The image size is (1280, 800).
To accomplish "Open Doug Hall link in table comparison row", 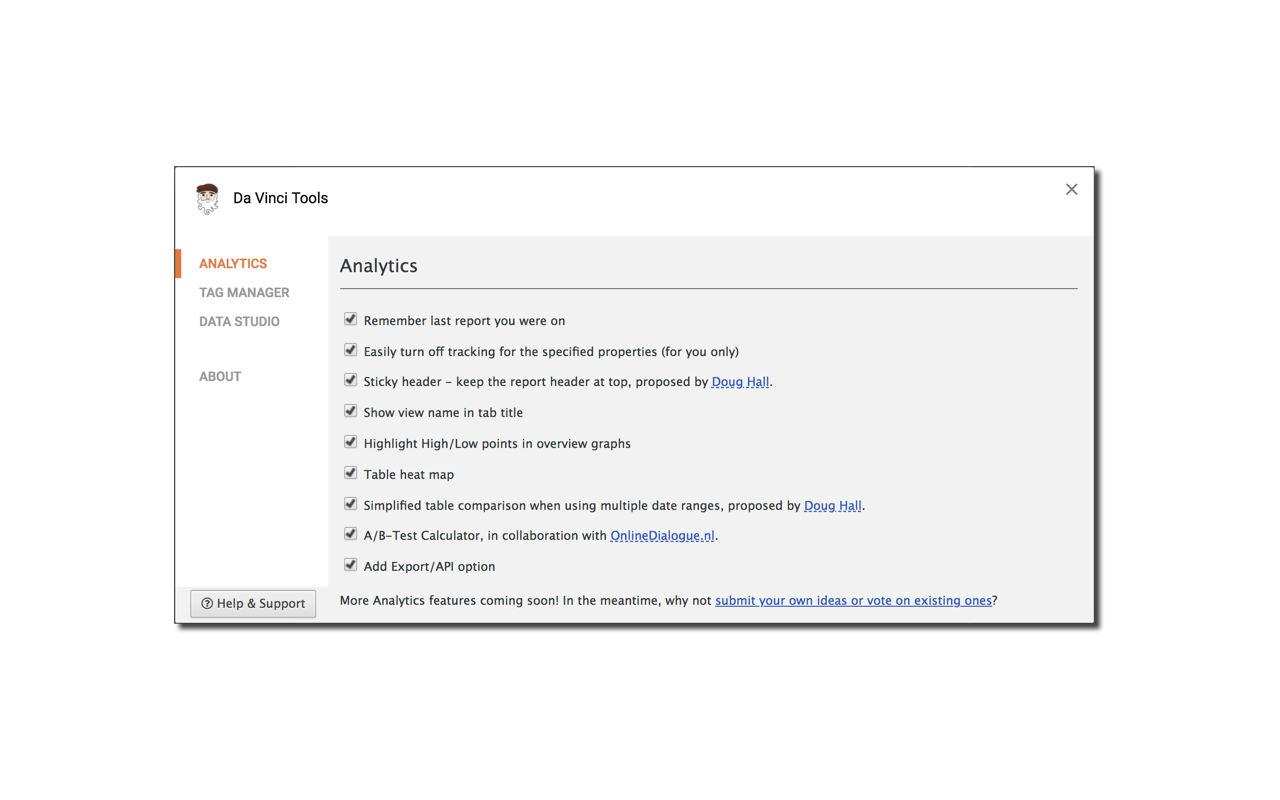I will point(832,506).
